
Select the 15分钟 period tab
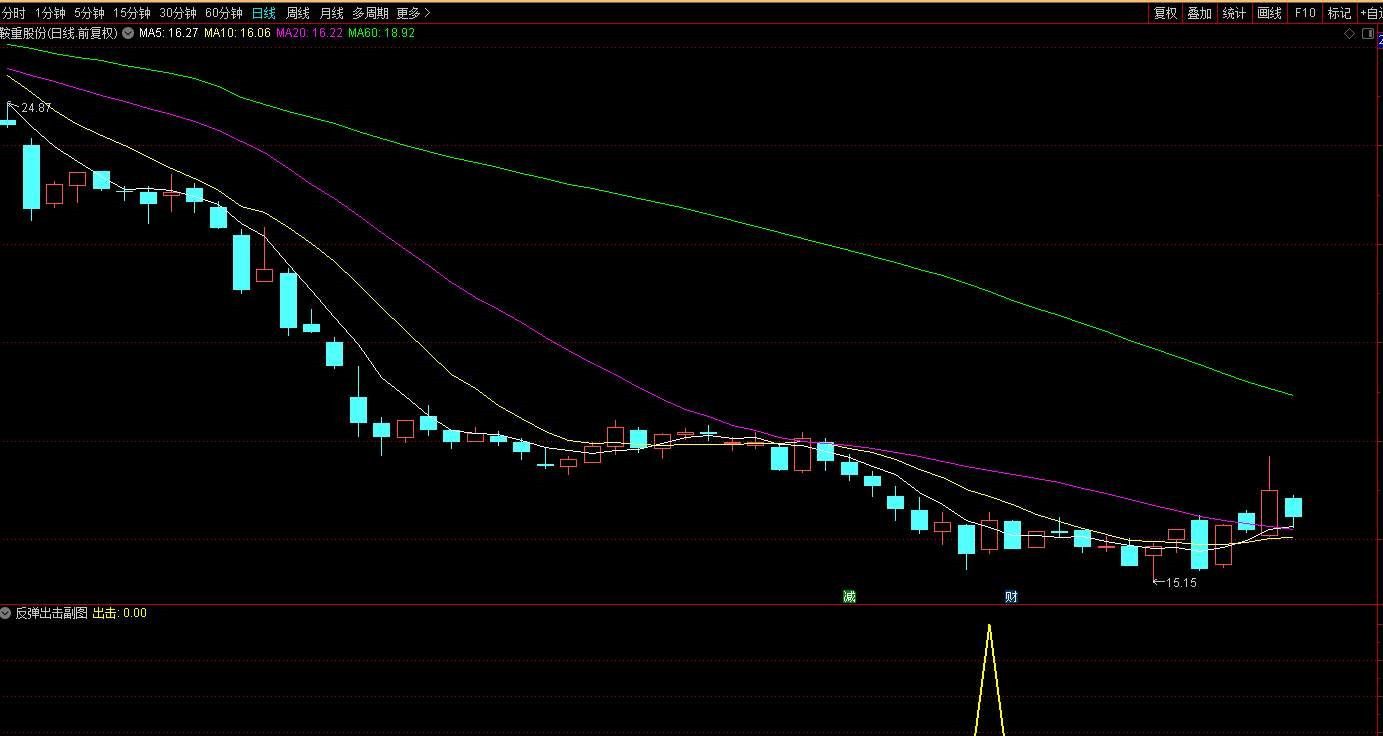tap(131, 13)
